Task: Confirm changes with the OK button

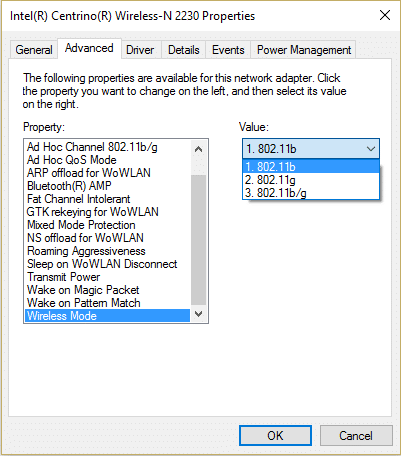Action: [275, 435]
